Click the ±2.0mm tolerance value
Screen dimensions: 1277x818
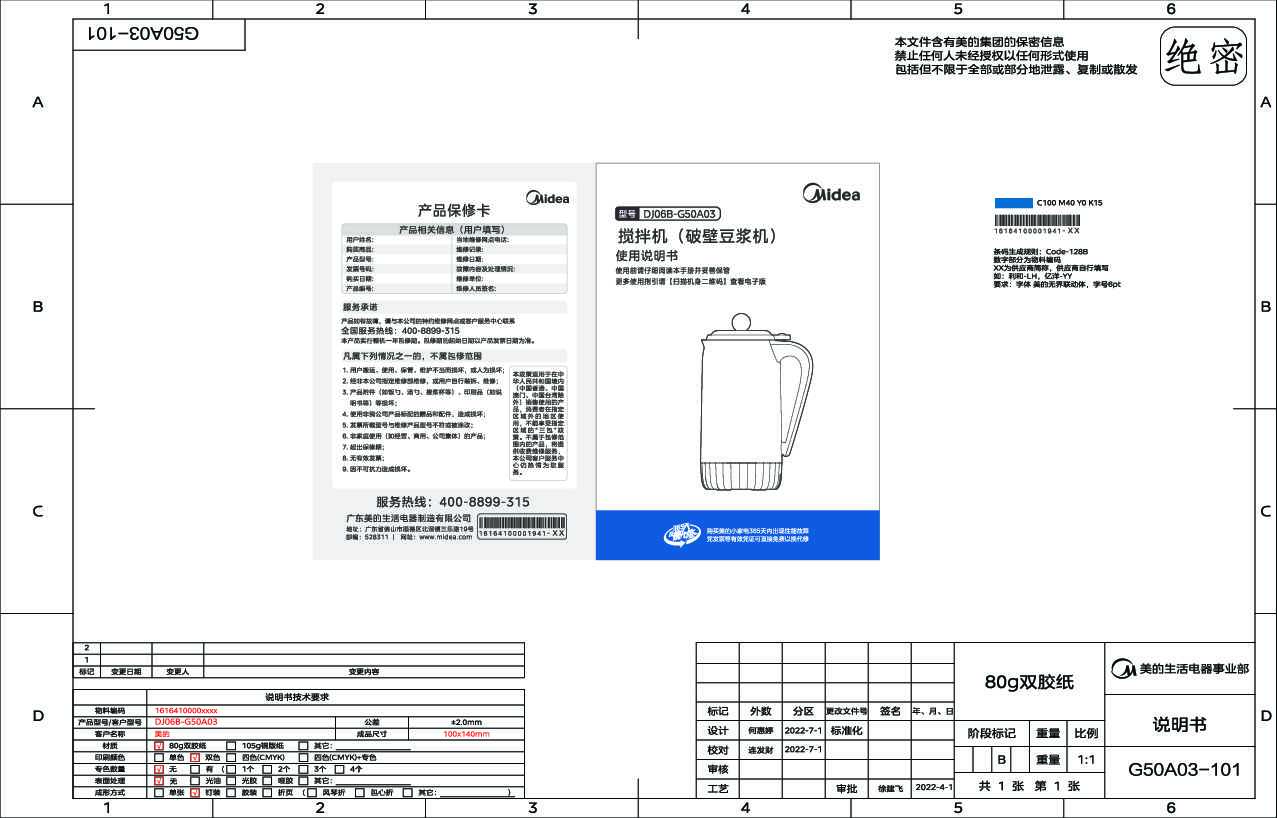tap(466, 722)
